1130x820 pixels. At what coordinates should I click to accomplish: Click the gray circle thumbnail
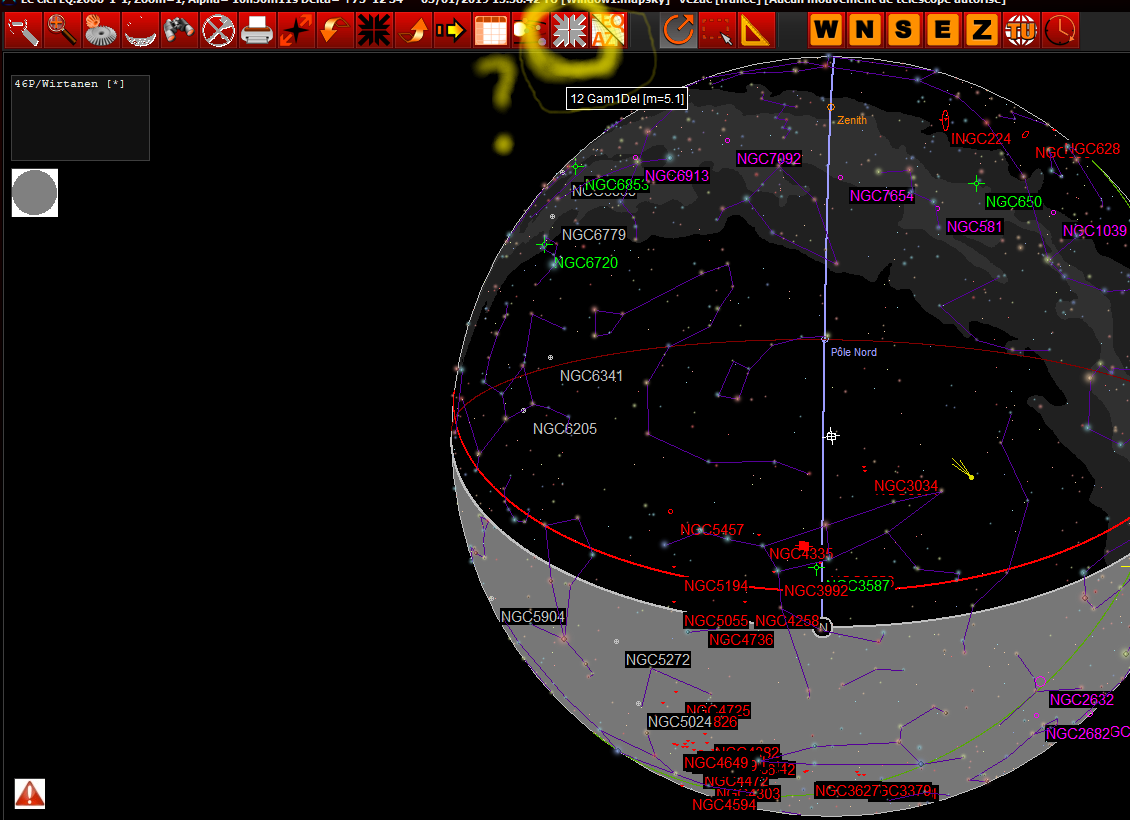coord(35,193)
